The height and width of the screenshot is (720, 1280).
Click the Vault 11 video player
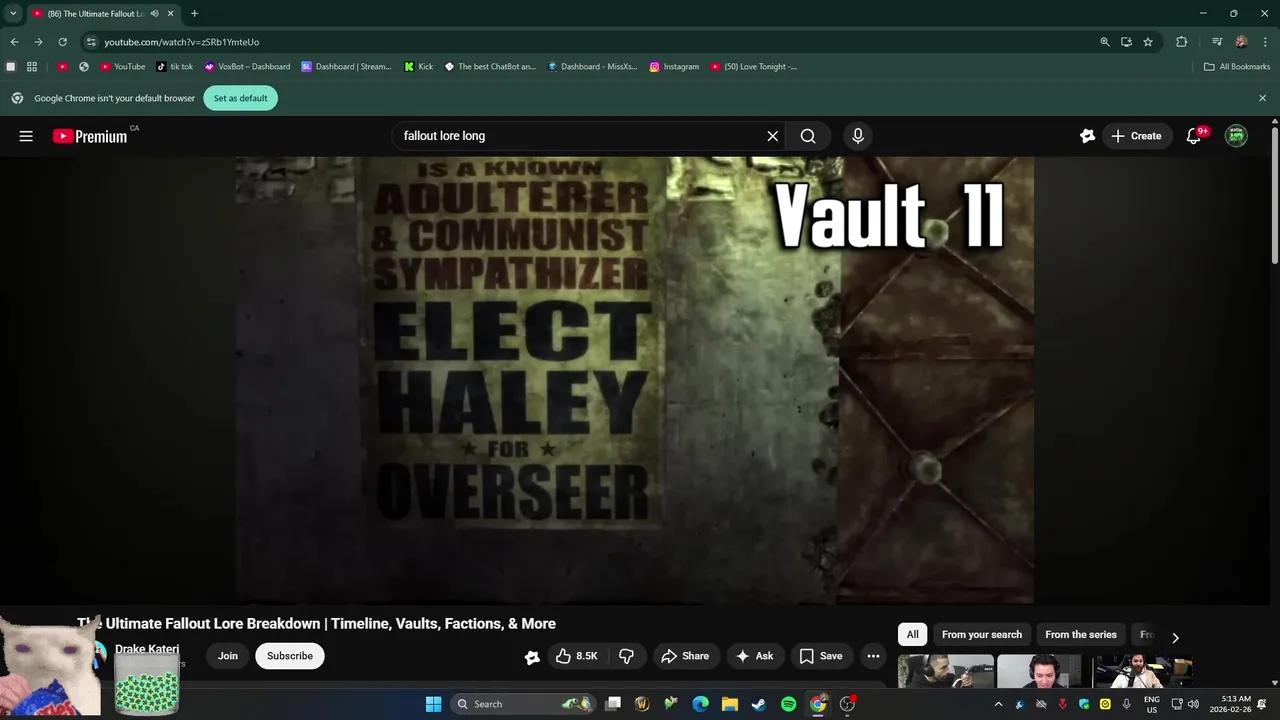[x=635, y=380]
